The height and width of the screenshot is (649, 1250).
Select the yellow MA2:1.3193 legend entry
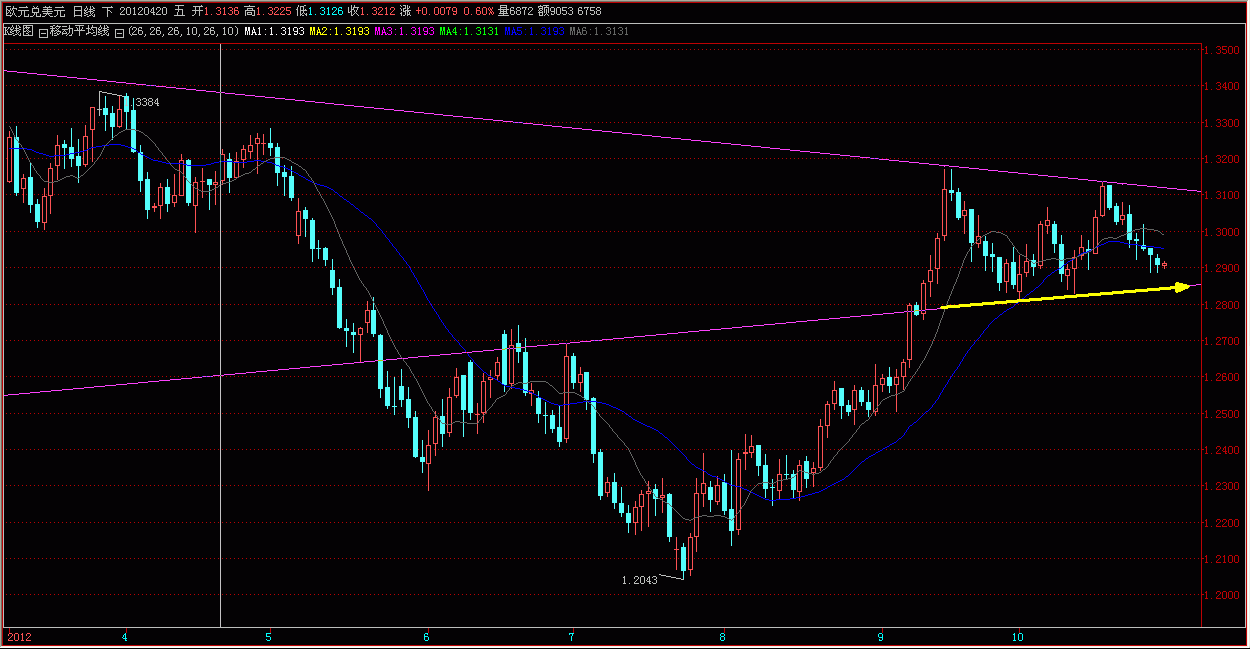(x=339, y=31)
